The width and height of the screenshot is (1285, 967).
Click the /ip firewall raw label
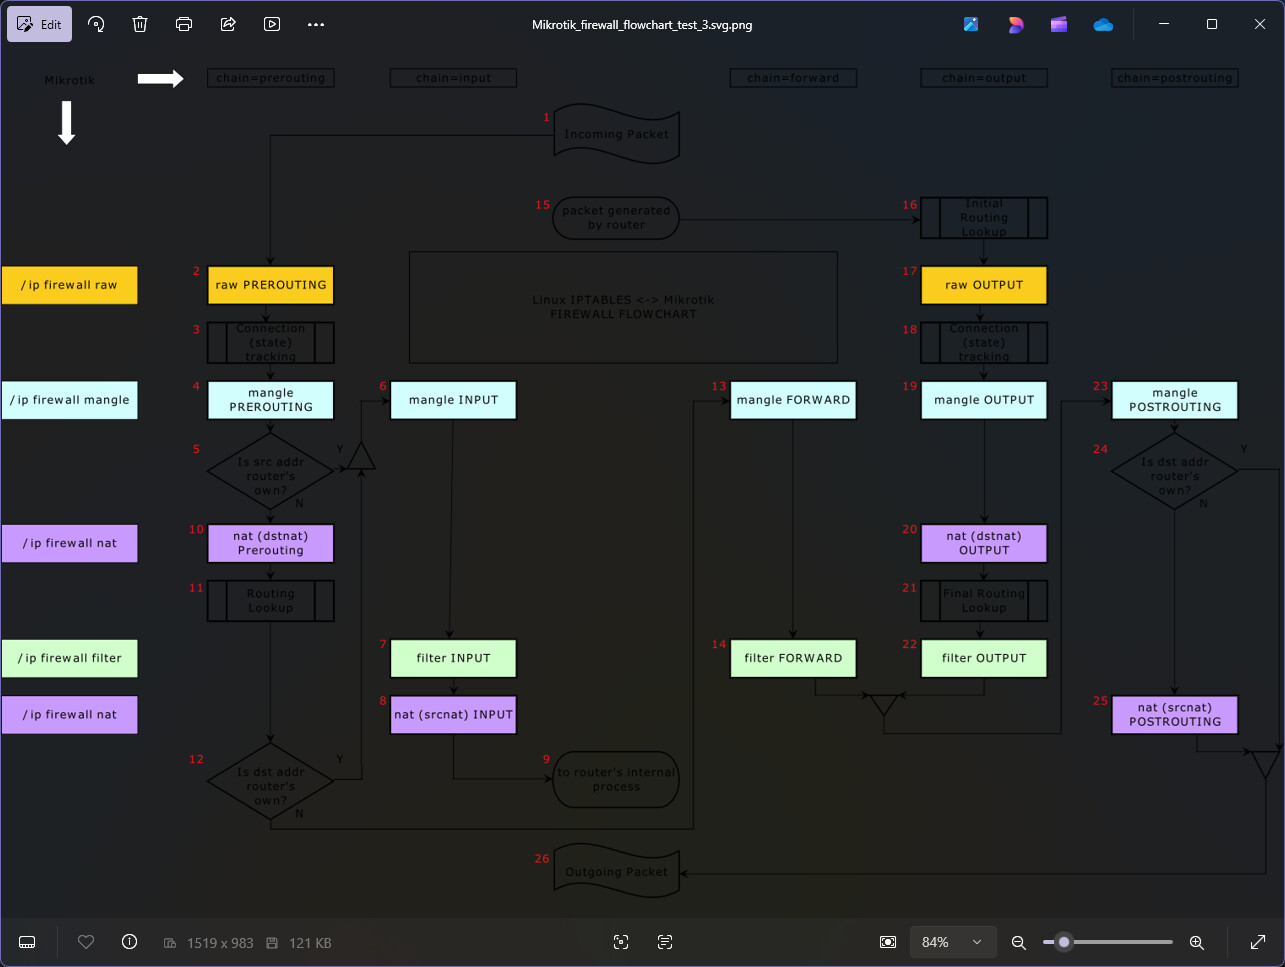(x=69, y=285)
